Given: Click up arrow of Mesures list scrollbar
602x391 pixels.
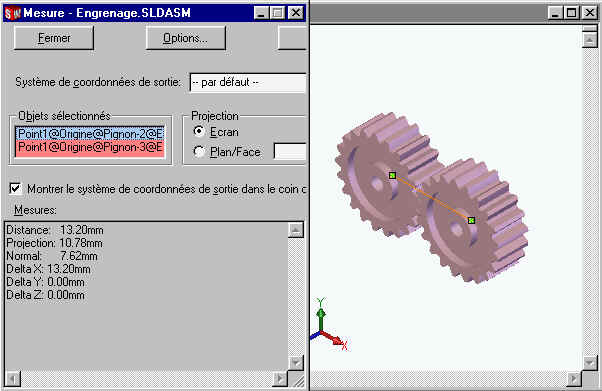Looking at the screenshot, I should tap(296, 230).
